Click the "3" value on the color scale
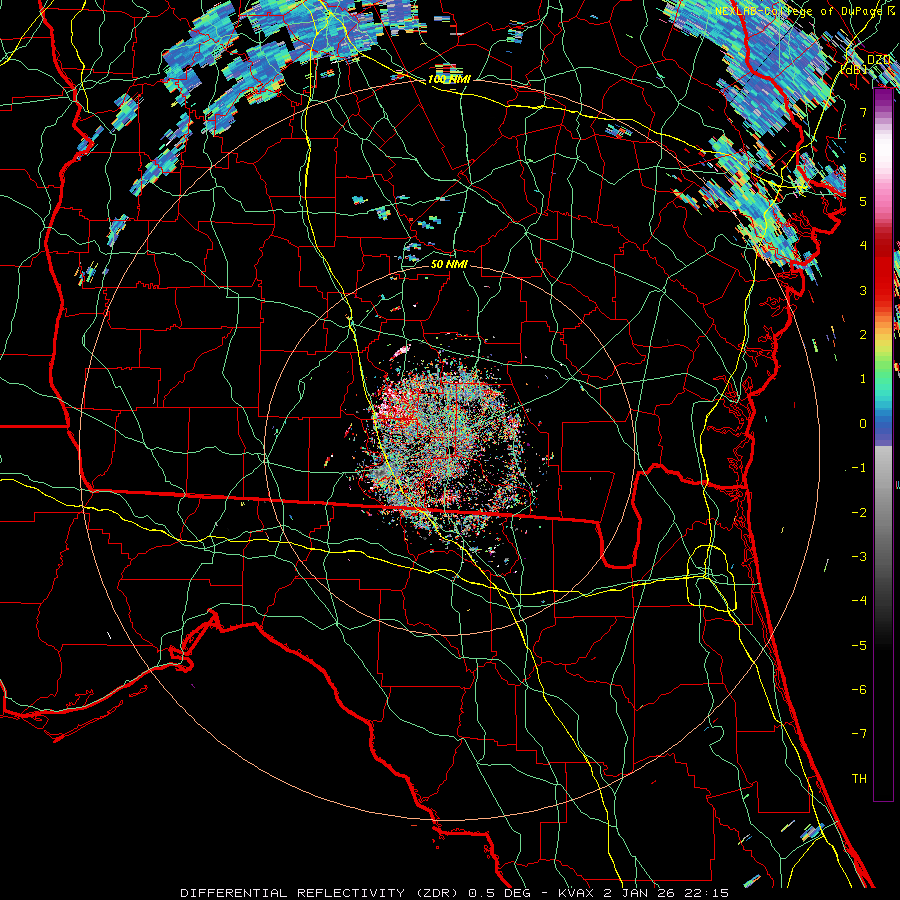This screenshot has width=900, height=900. pyautogui.click(x=863, y=290)
